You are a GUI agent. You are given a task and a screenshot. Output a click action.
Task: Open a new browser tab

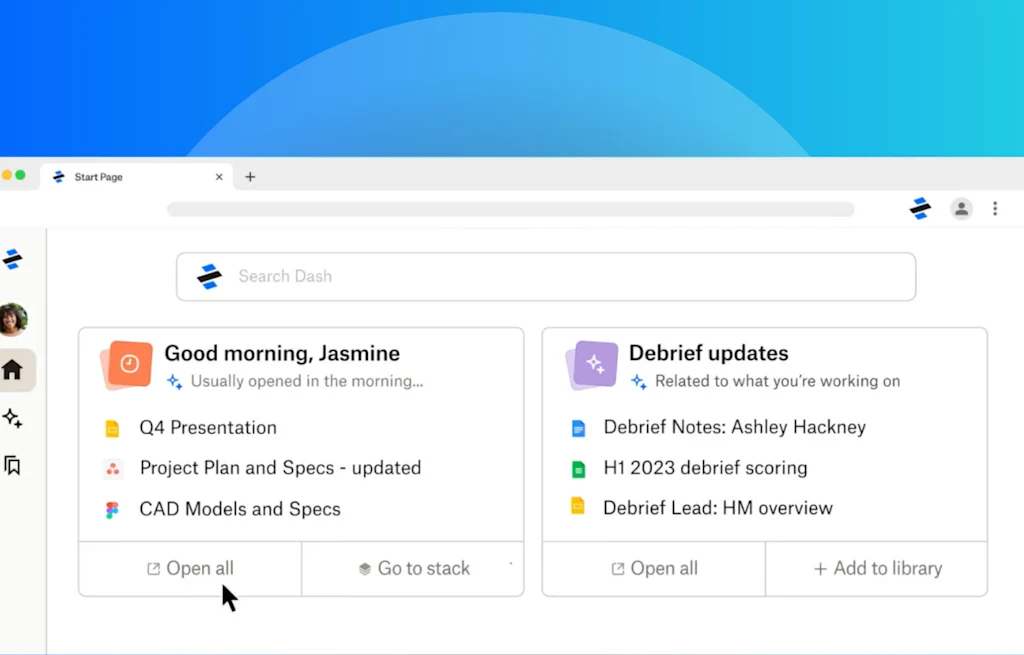click(250, 177)
